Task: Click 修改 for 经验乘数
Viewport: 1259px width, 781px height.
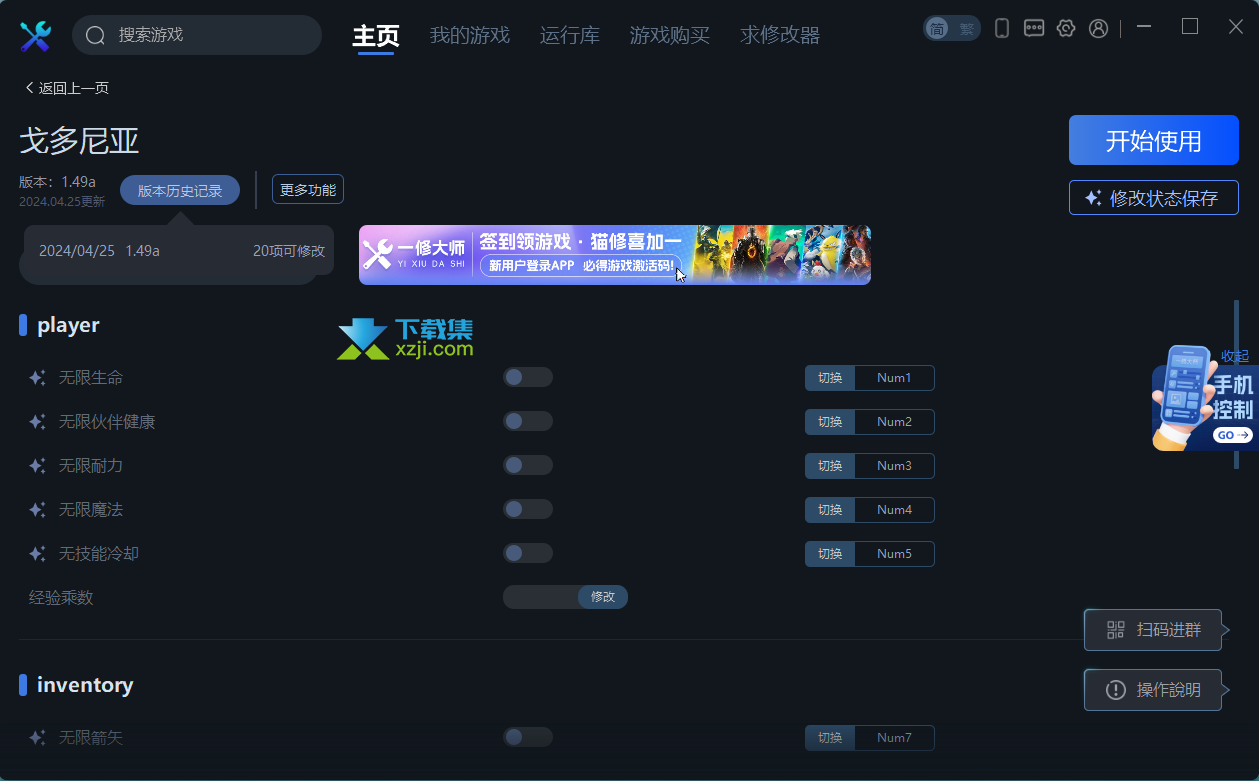Action: [603, 597]
